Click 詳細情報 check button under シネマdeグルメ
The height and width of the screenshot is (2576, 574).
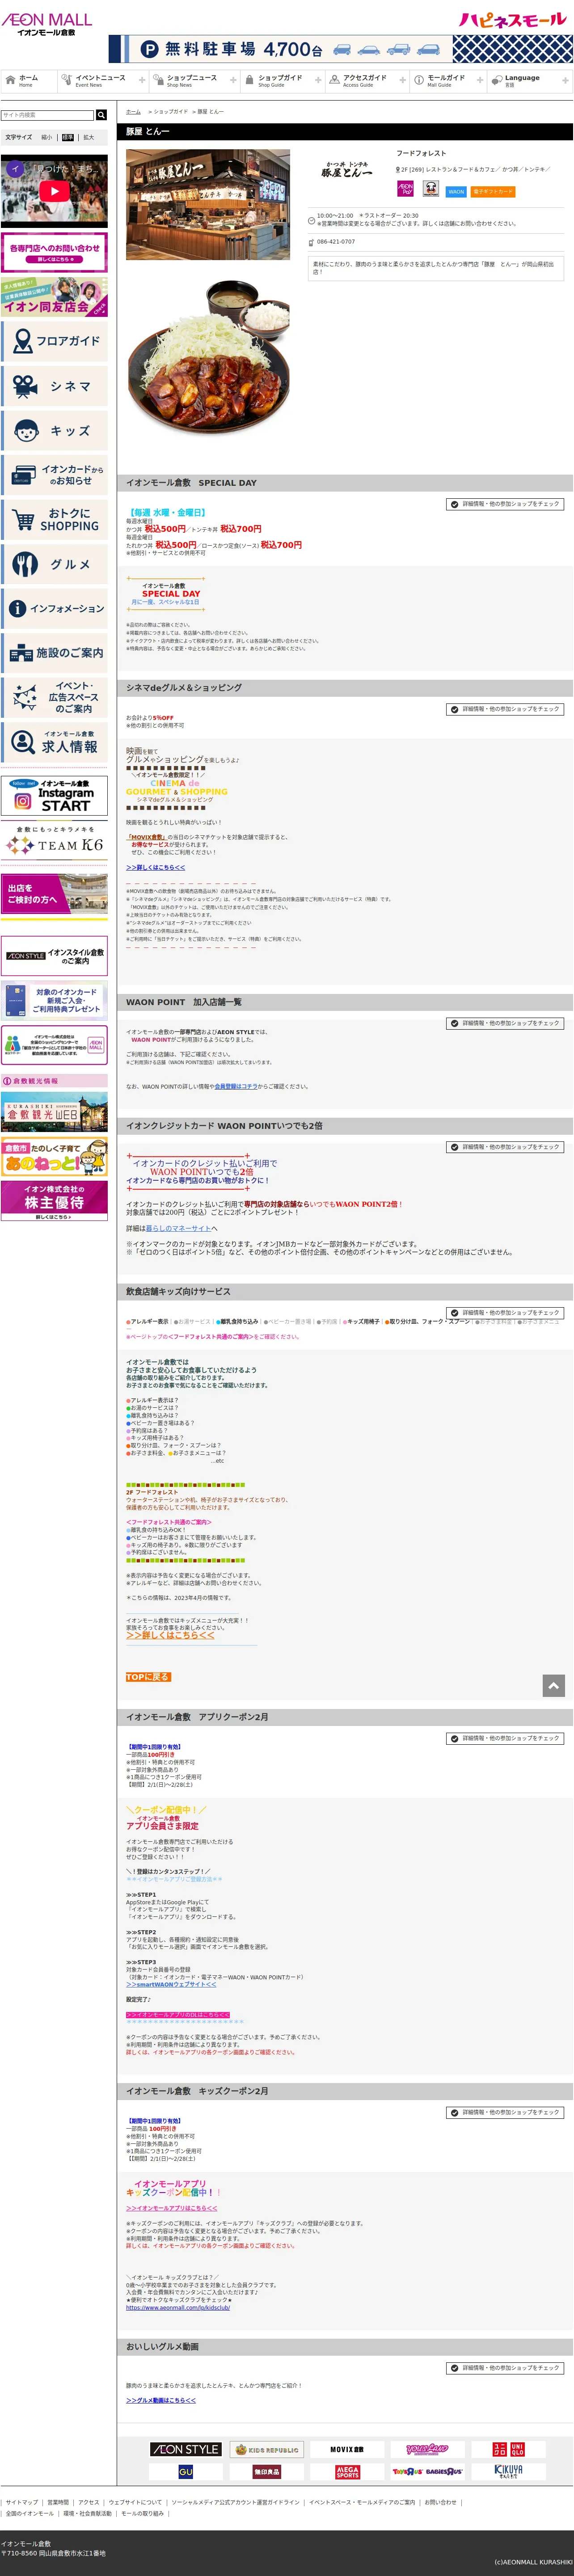coord(505,709)
